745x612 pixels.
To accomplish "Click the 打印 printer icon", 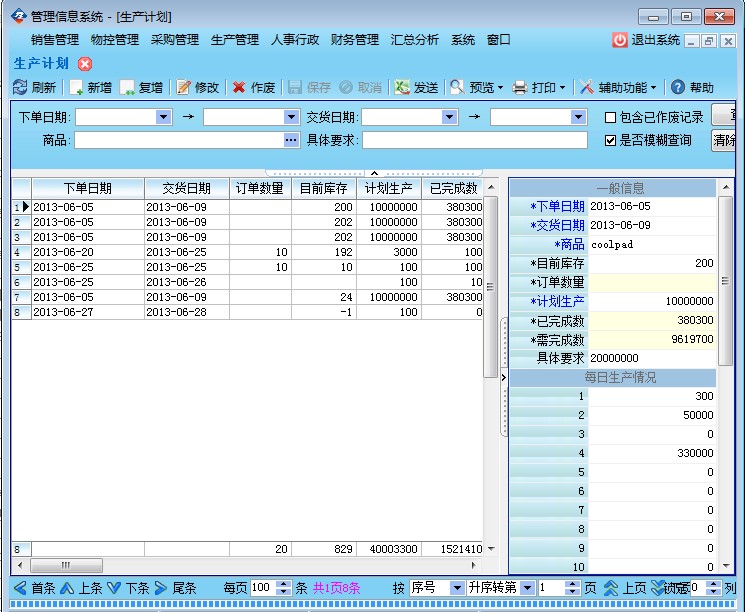I will pos(520,87).
